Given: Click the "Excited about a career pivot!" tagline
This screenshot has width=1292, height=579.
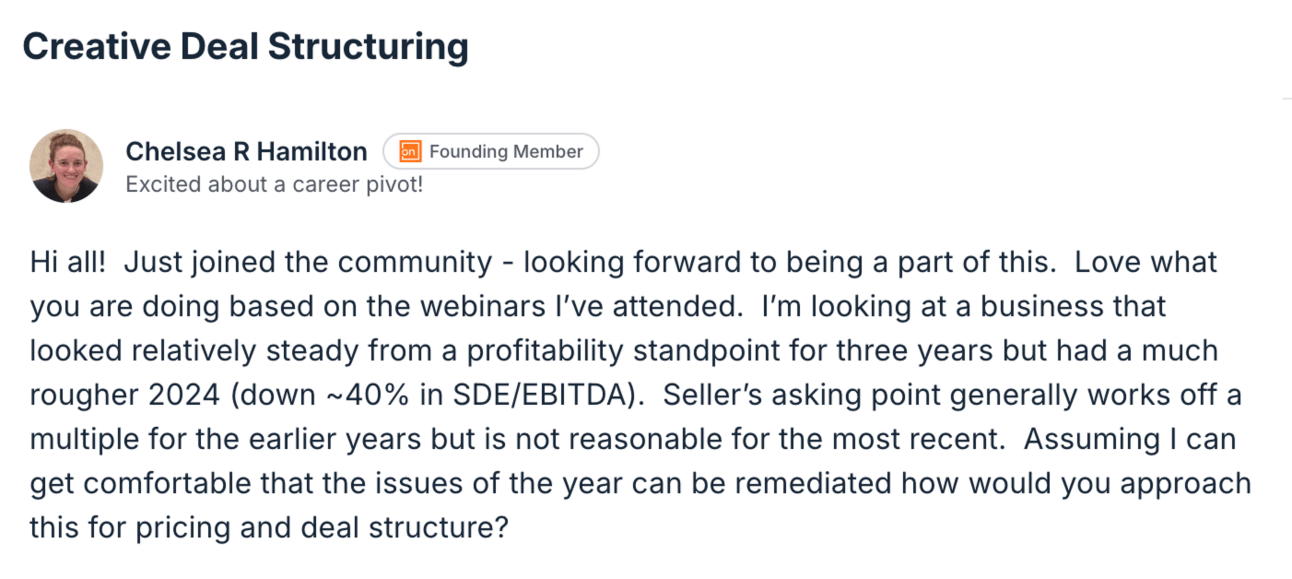Looking at the screenshot, I should 274,185.
